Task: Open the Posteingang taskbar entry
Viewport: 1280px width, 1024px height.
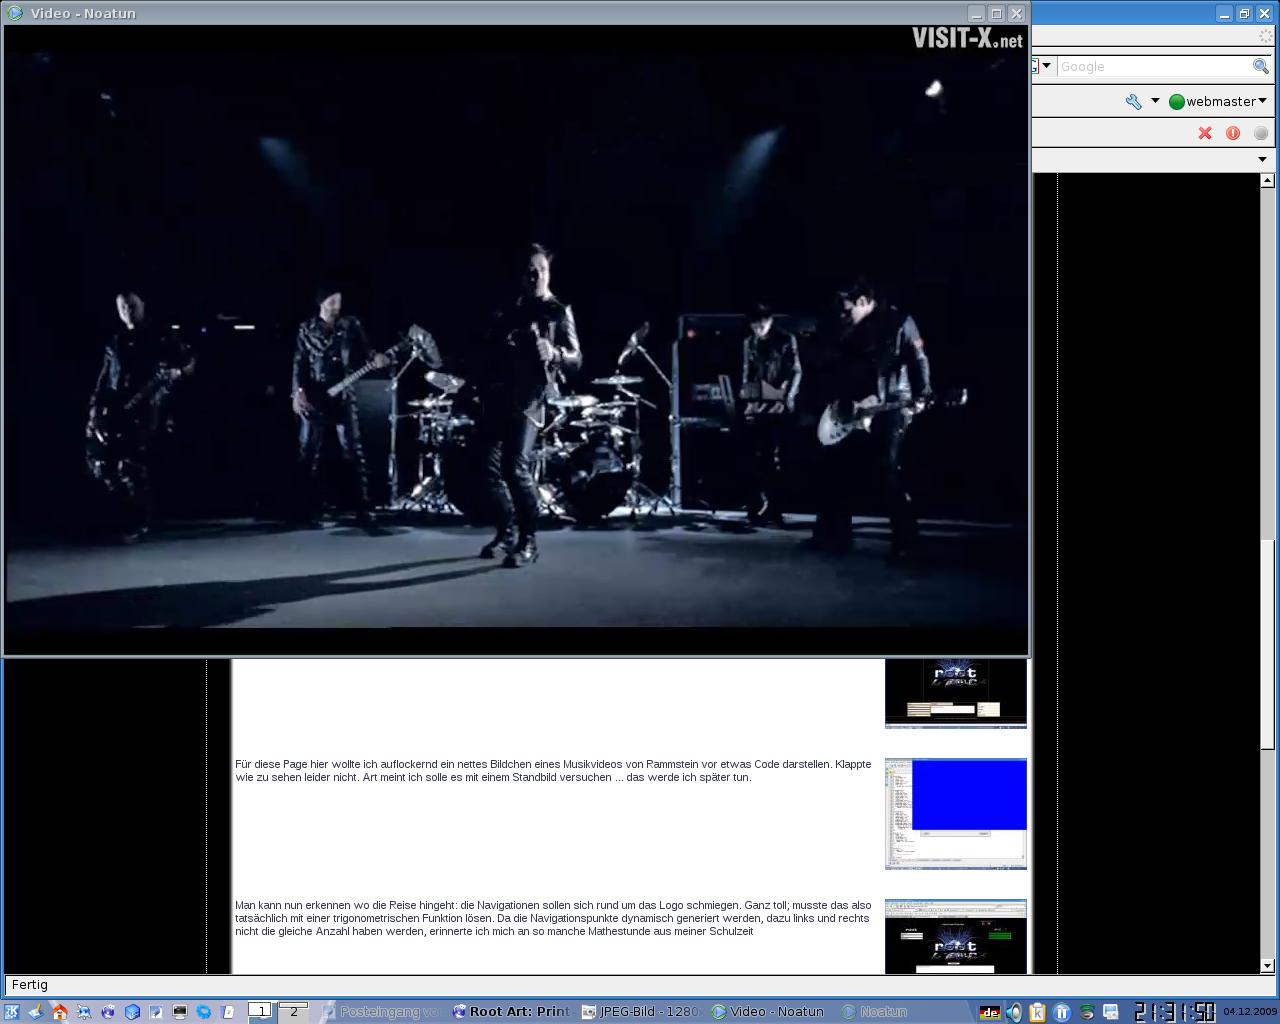Action: click(382, 1012)
